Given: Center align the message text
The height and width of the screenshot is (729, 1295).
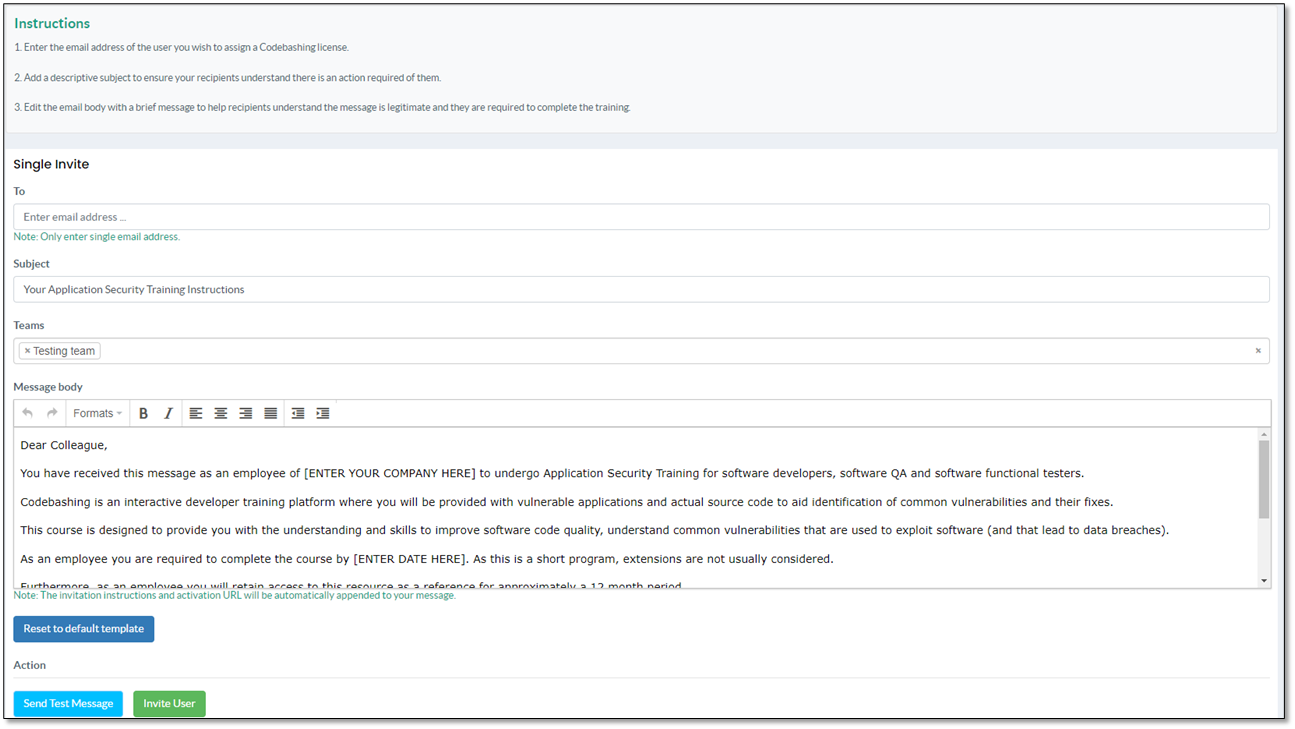Looking at the screenshot, I should [221, 413].
